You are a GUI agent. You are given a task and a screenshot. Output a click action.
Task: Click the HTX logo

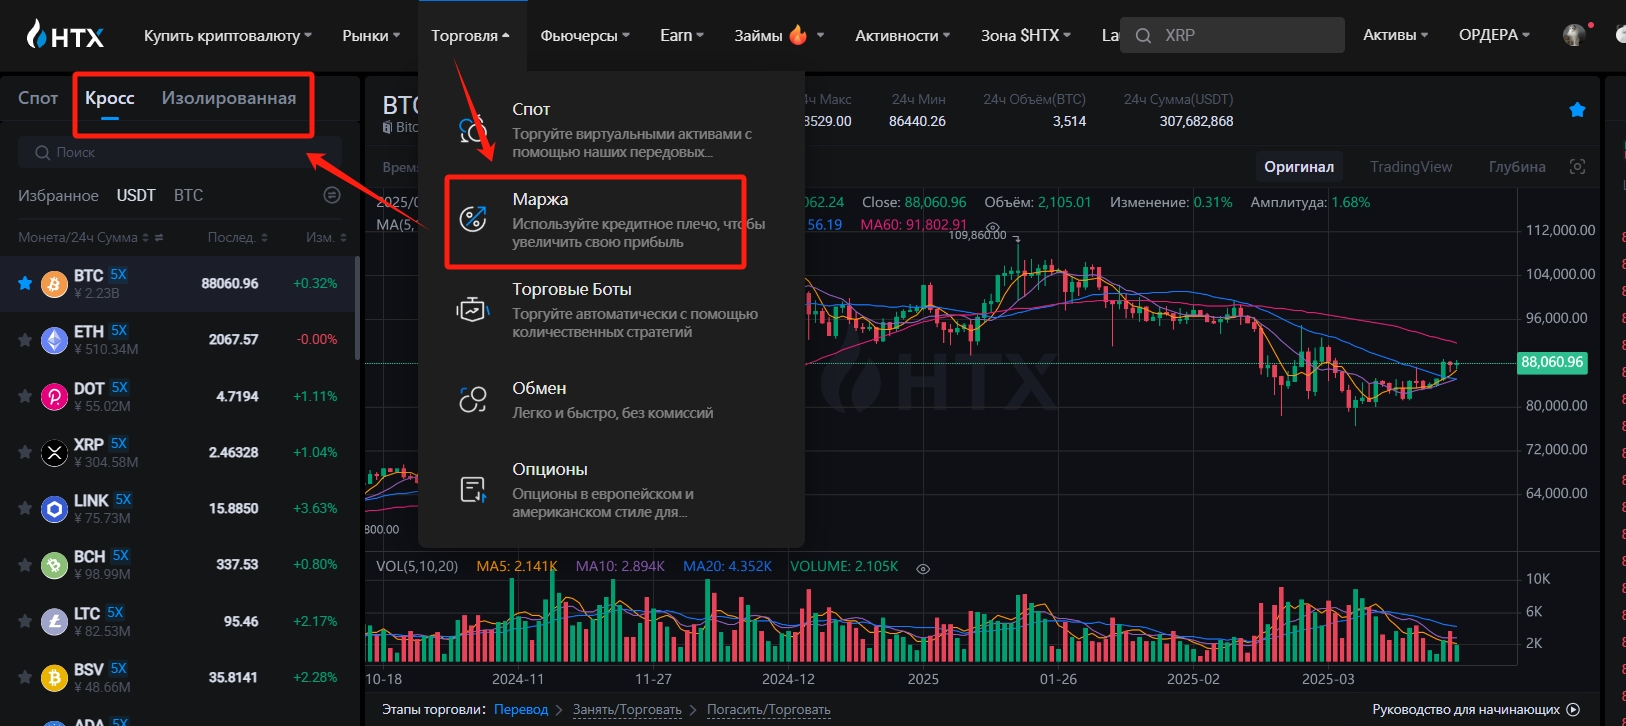tap(65, 36)
